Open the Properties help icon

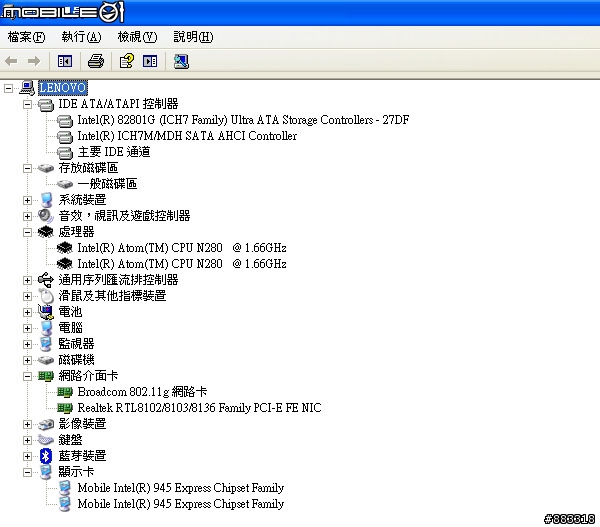click(127, 61)
